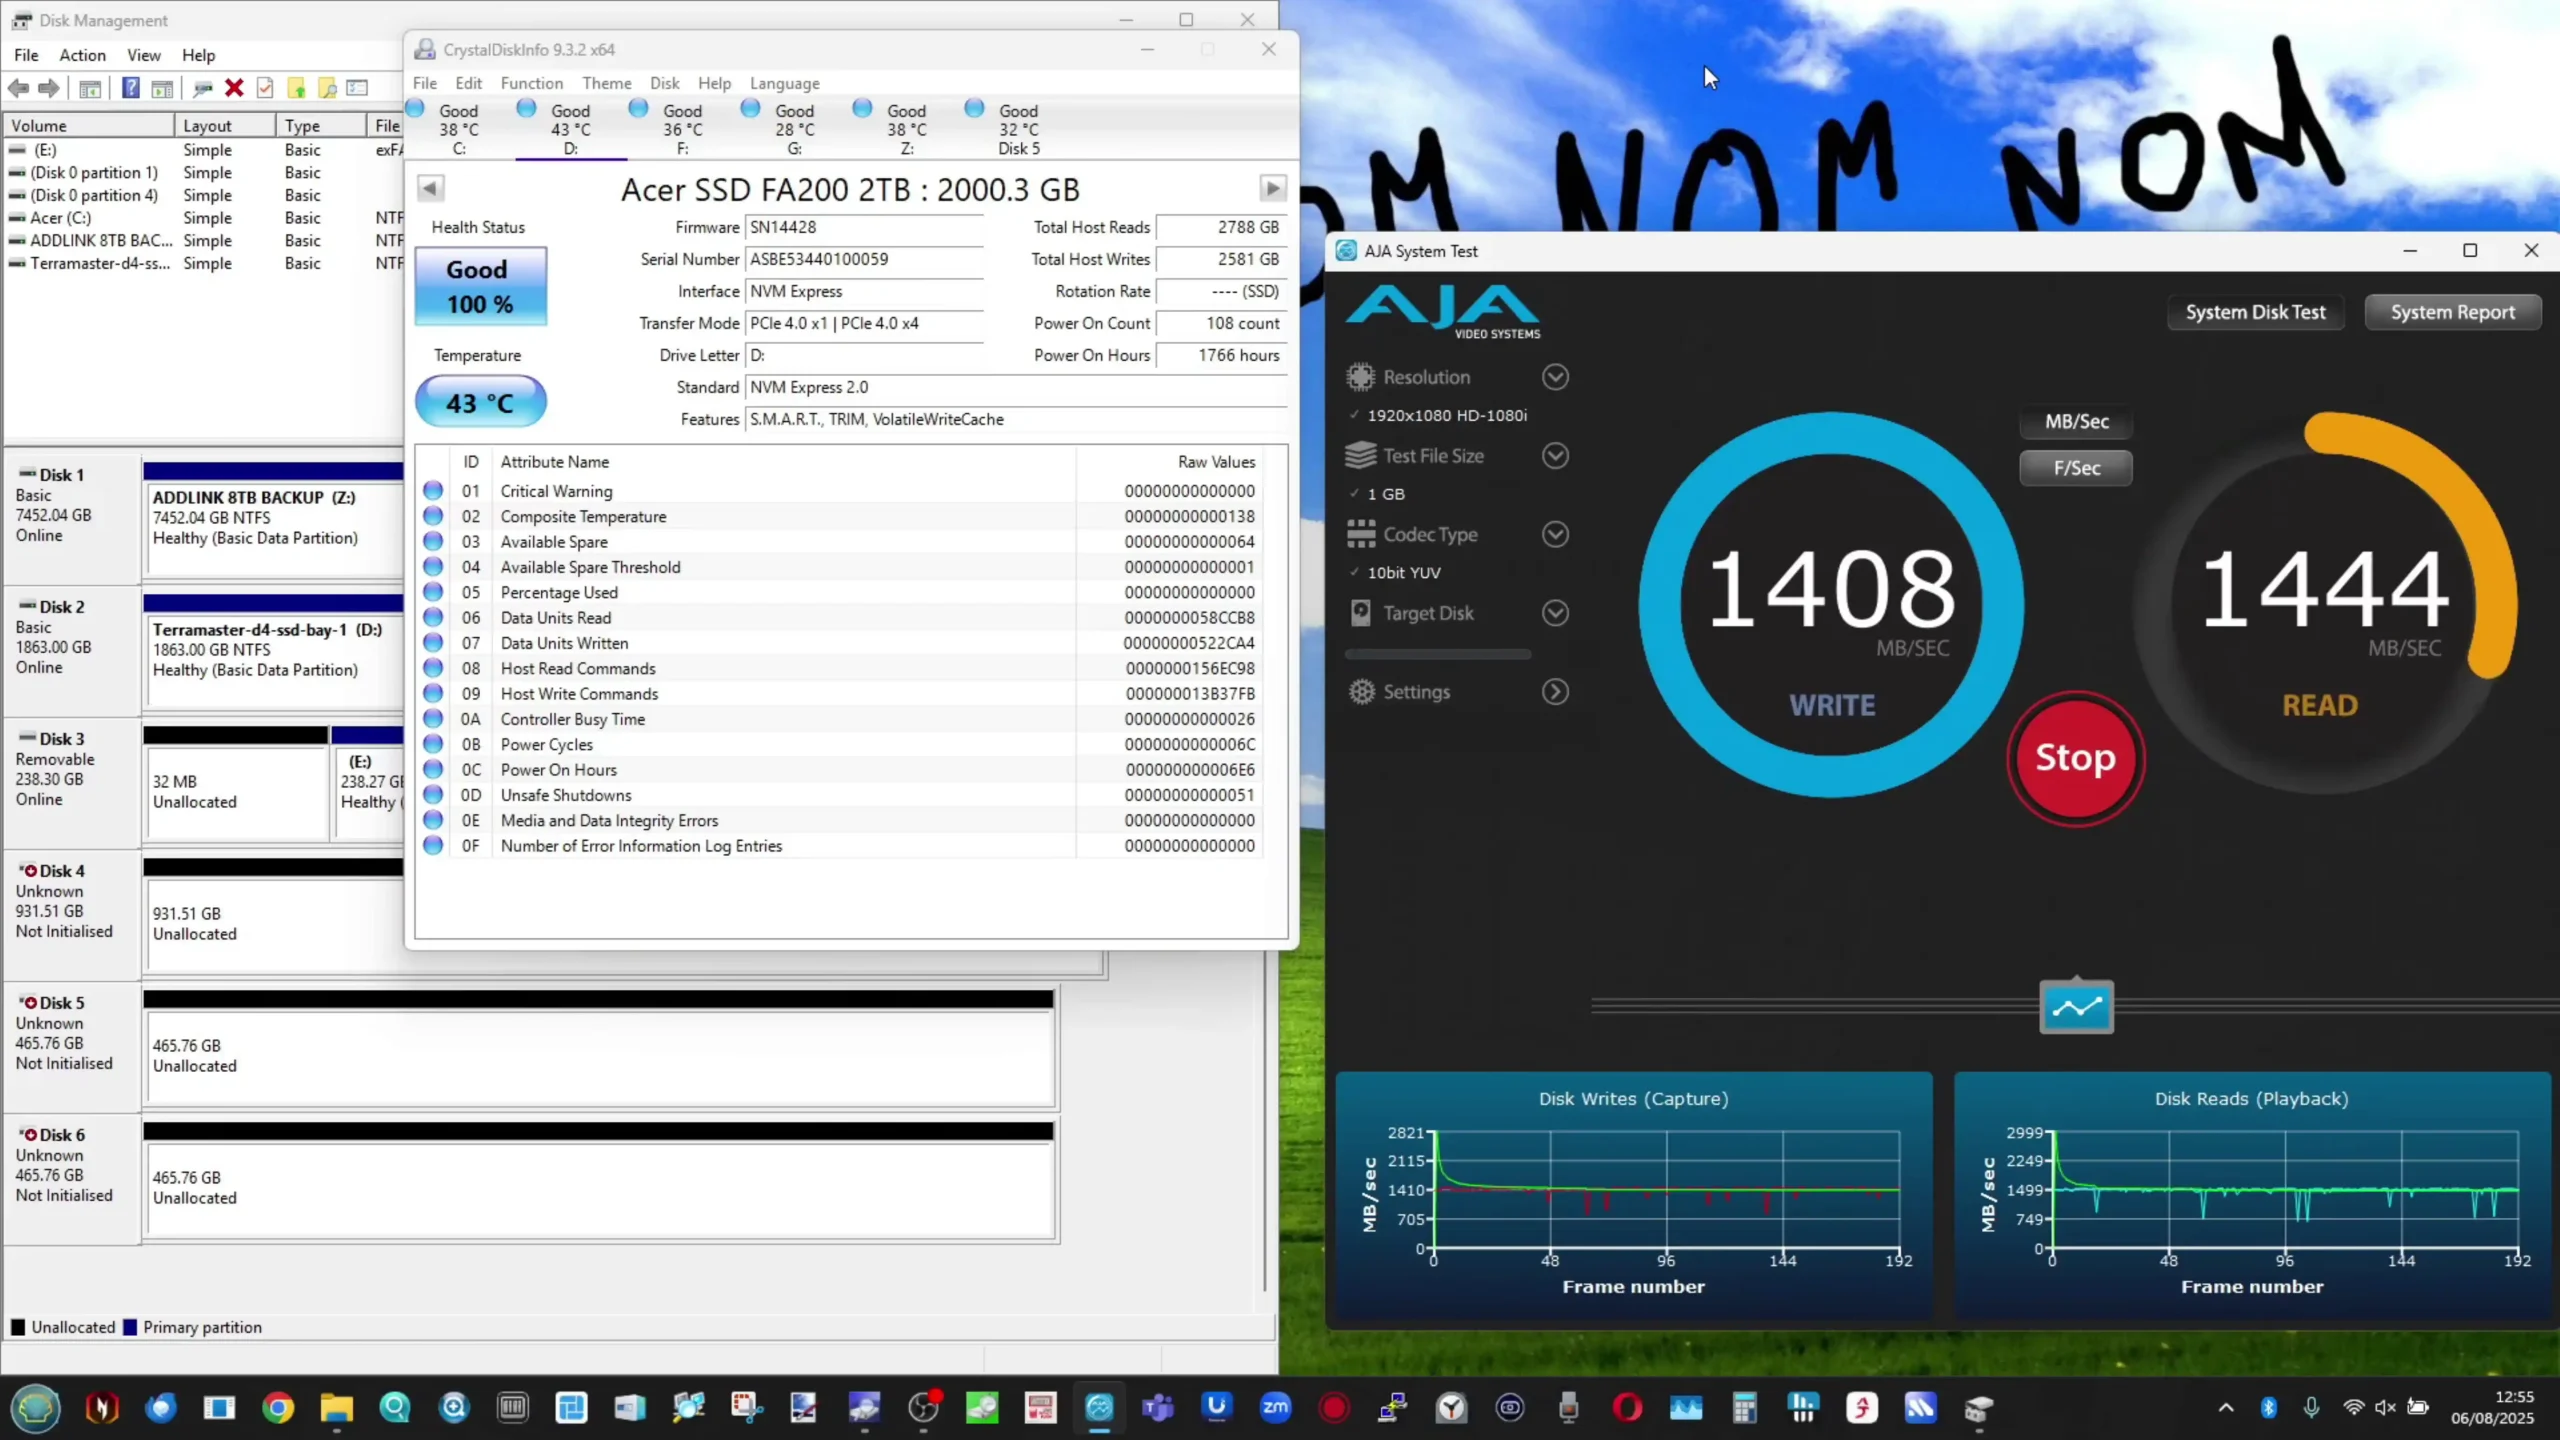Viewport: 2560px width, 1440px height.
Task: Click 43 °C temperature button
Action: tap(480, 402)
